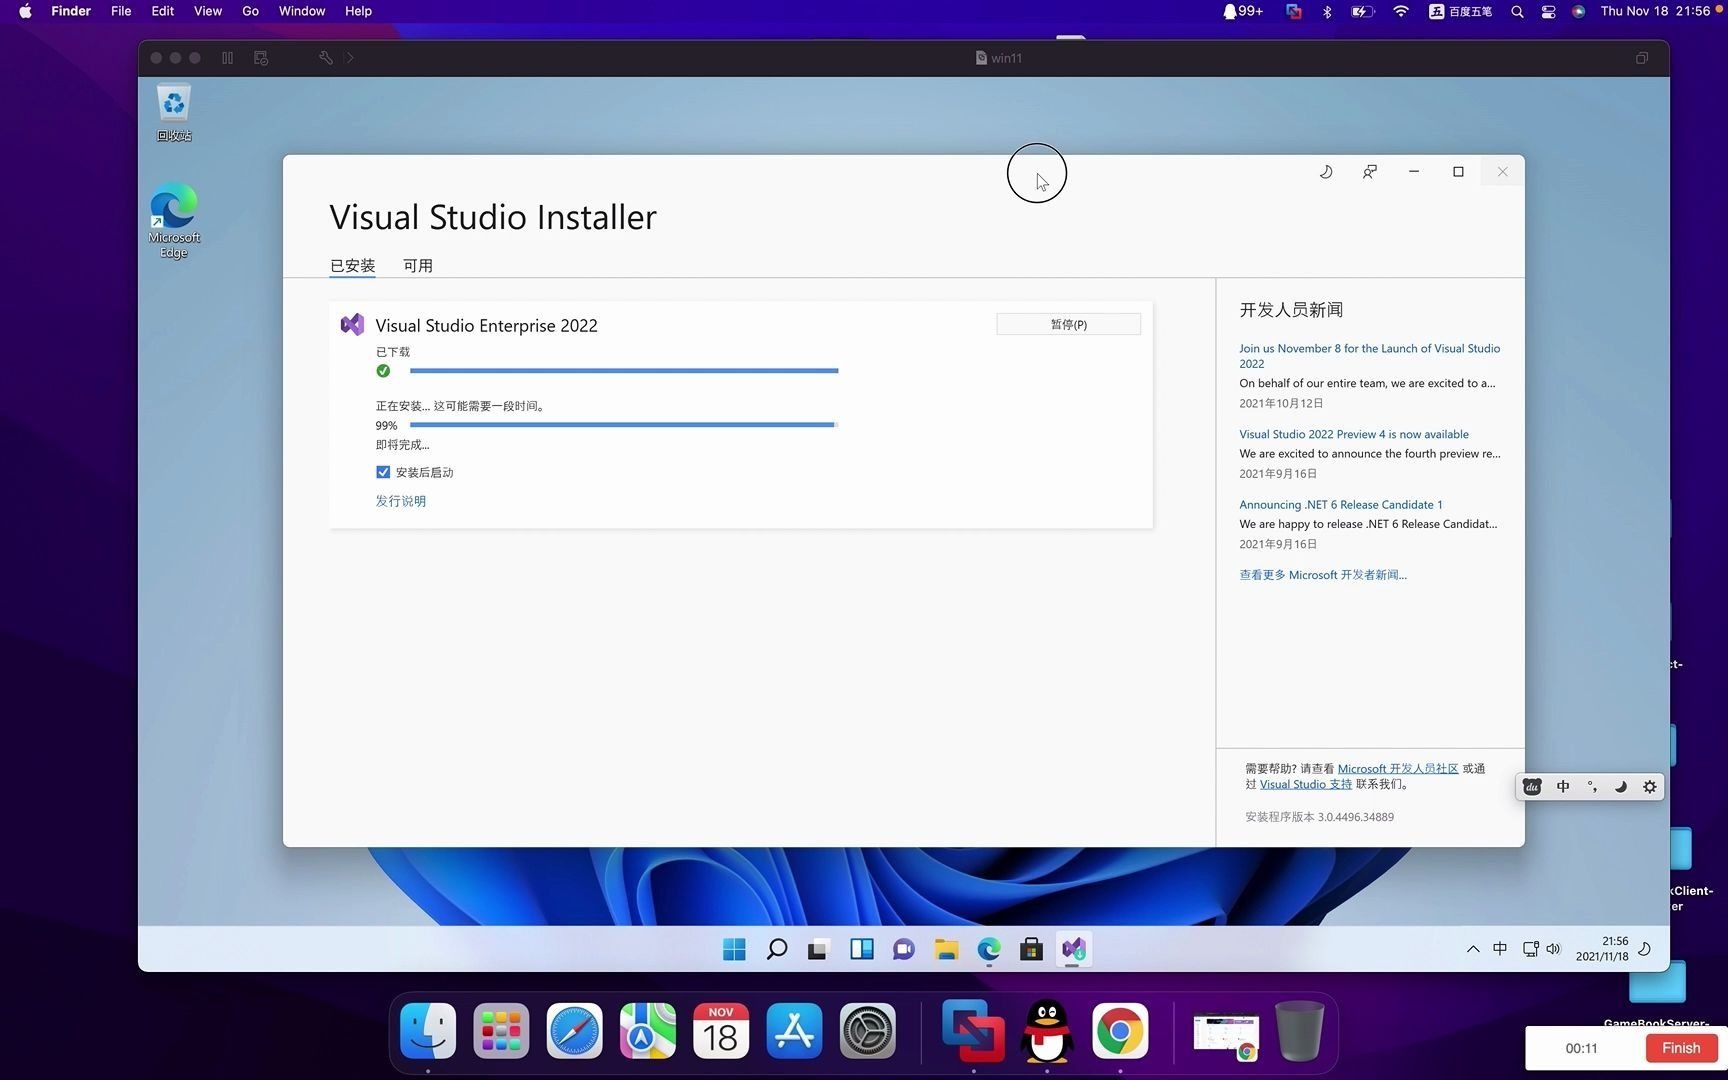
Task: Expand Windows tray hidden icons chevron
Action: coord(1473,949)
